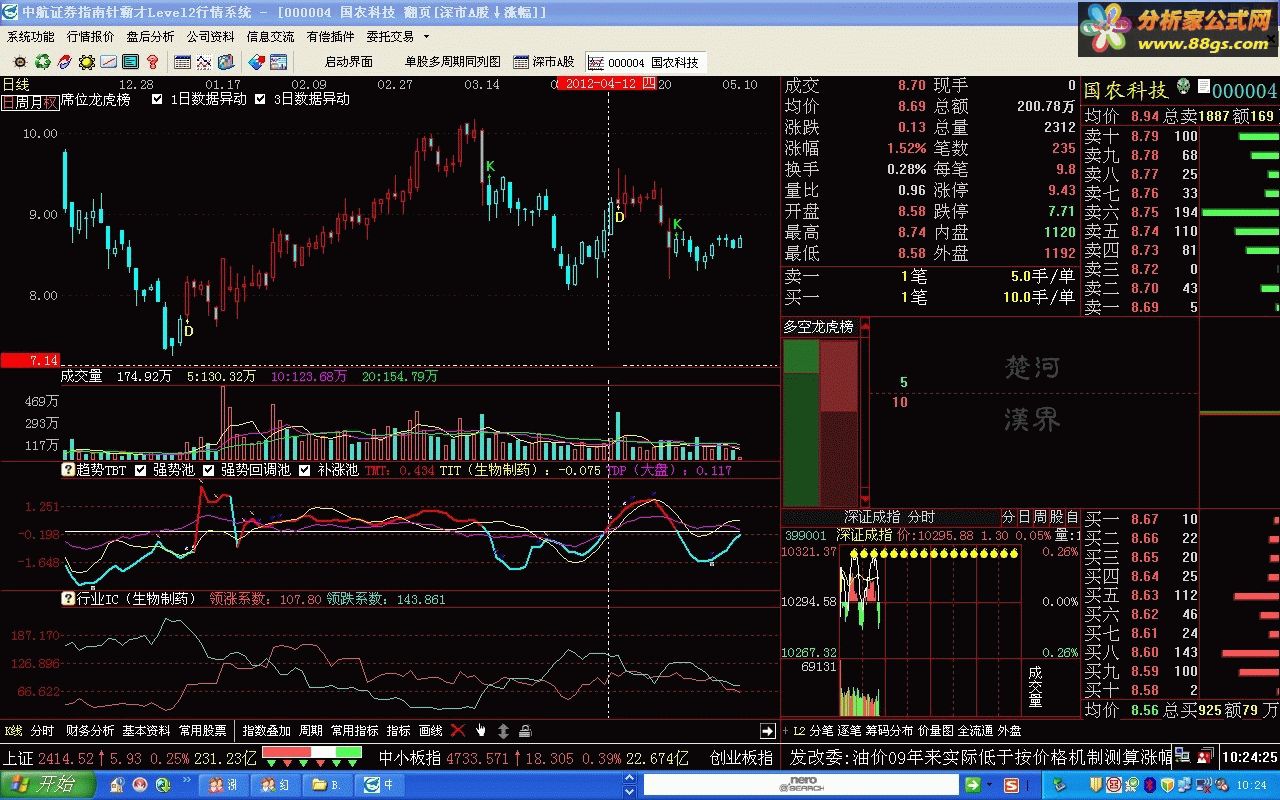Viewport: 1280px width, 800px height.
Task: Click the padlock lock icon
Action: 525,731
